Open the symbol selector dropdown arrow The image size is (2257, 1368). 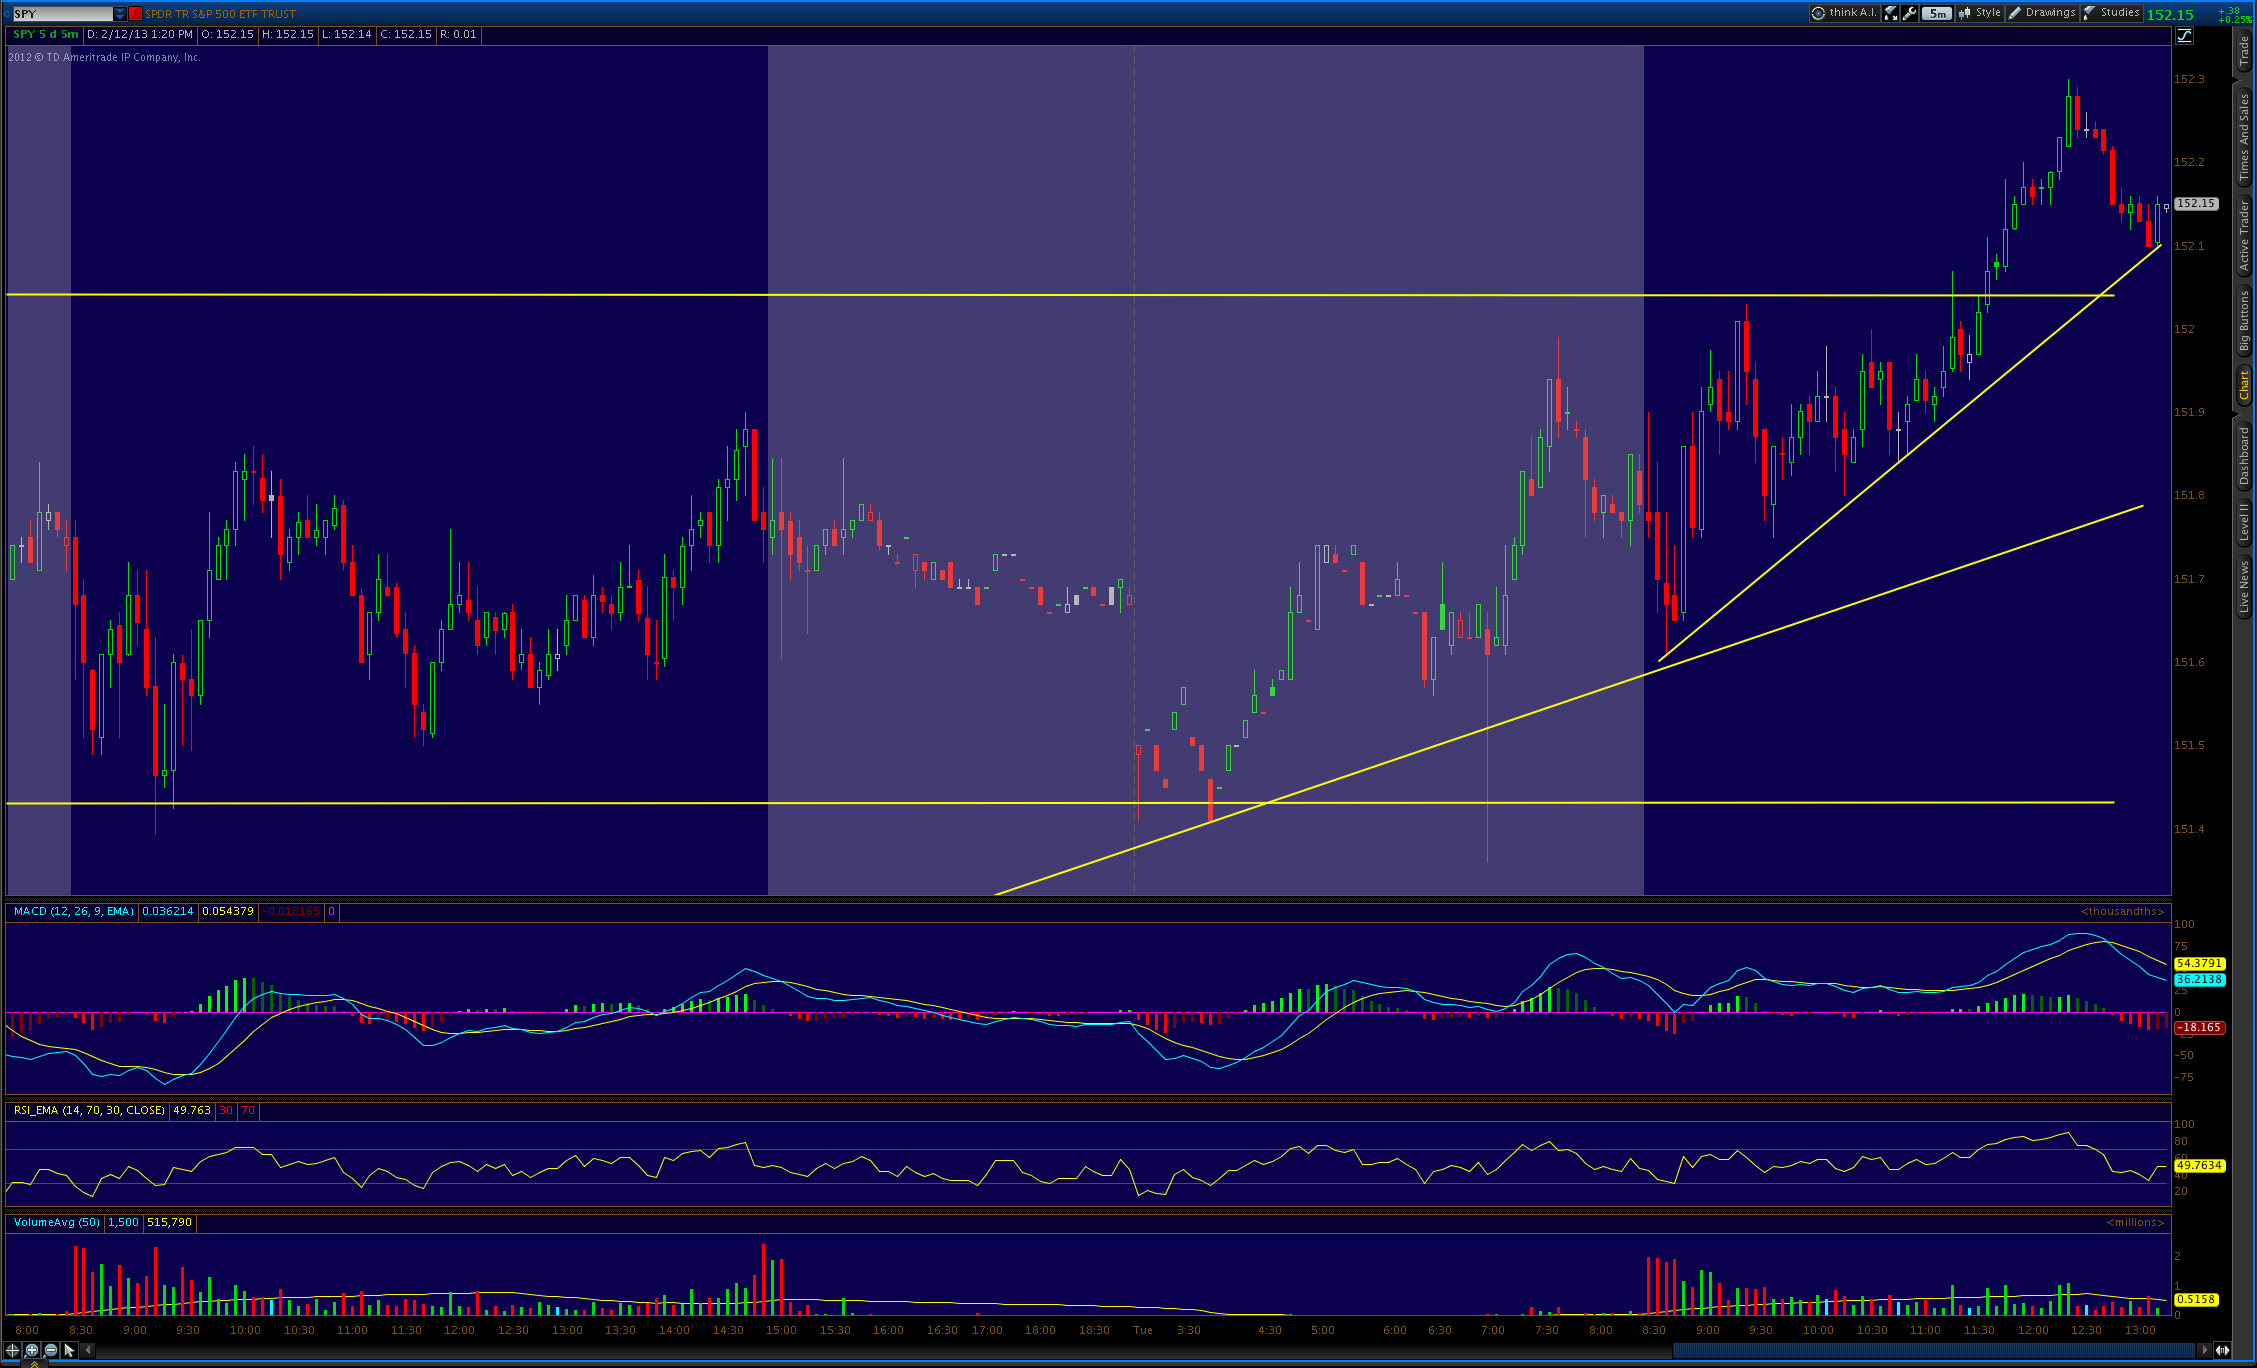pyautogui.click(x=120, y=14)
